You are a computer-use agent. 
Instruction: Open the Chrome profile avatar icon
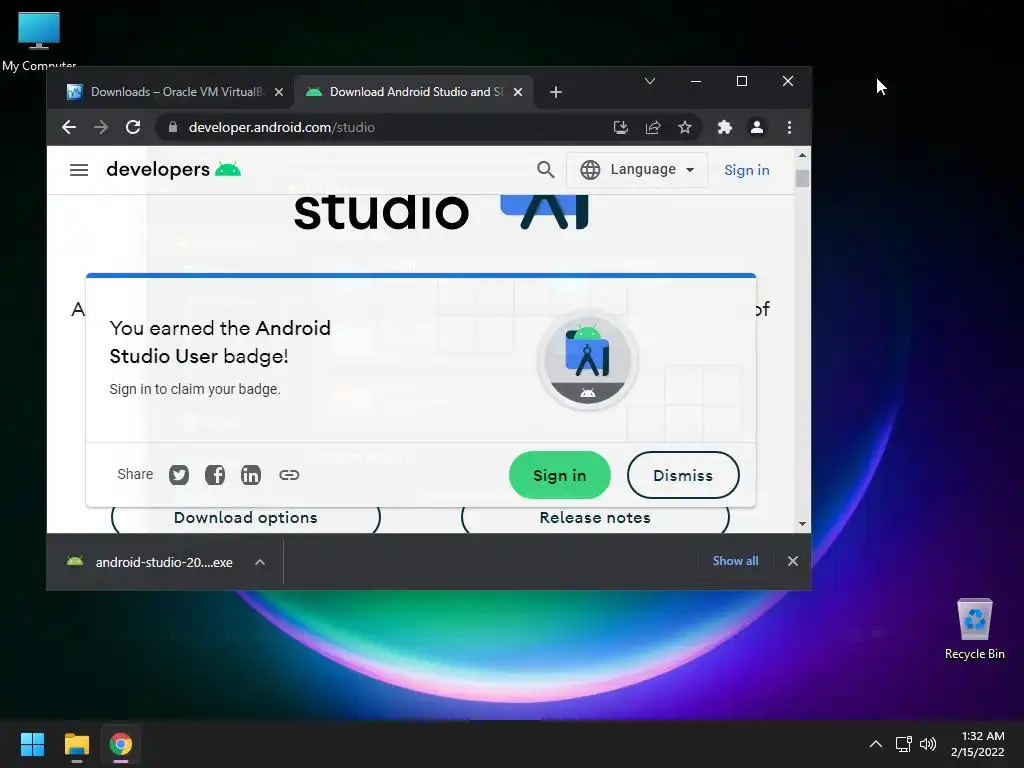point(757,127)
